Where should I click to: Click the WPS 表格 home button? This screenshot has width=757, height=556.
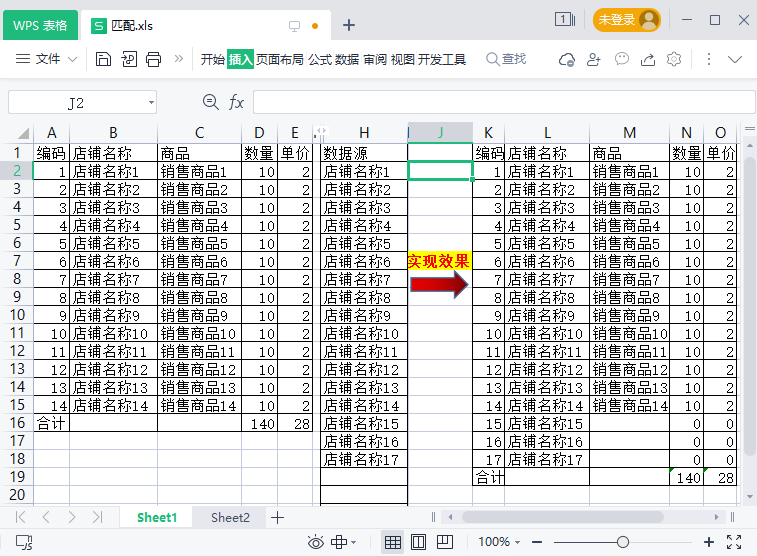pos(40,25)
